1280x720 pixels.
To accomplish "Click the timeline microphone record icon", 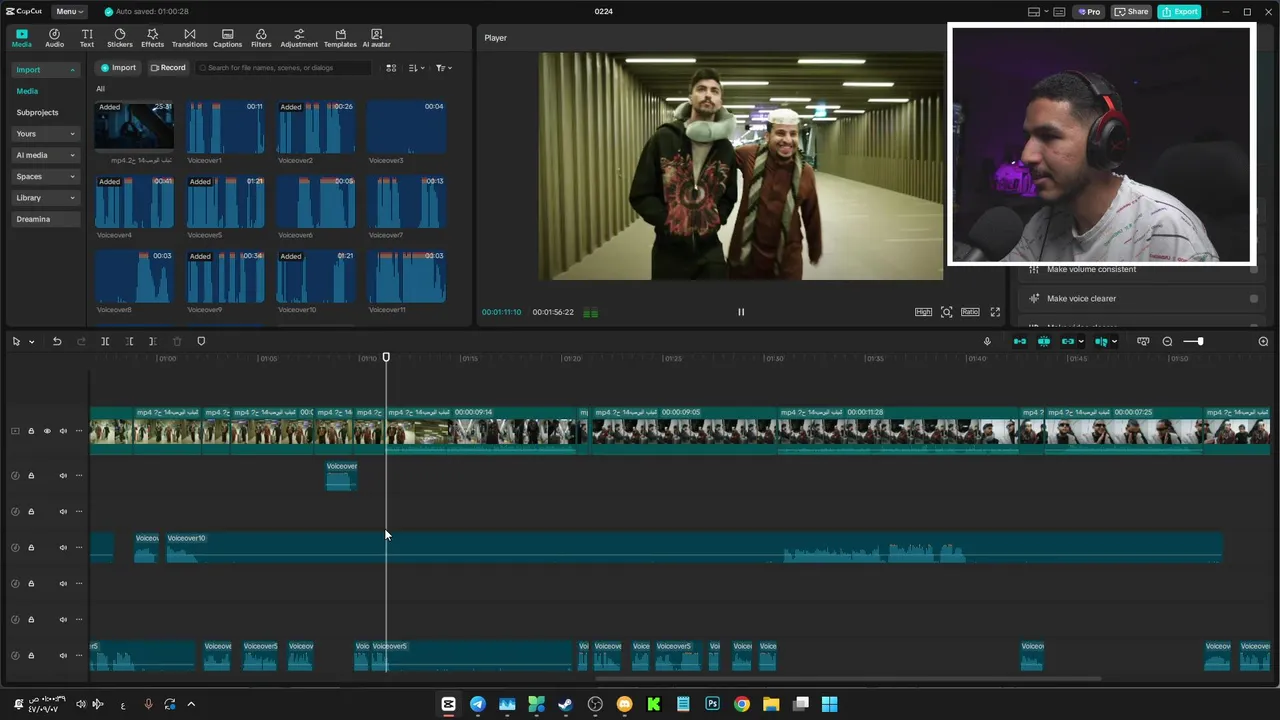I will (x=987, y=342).
